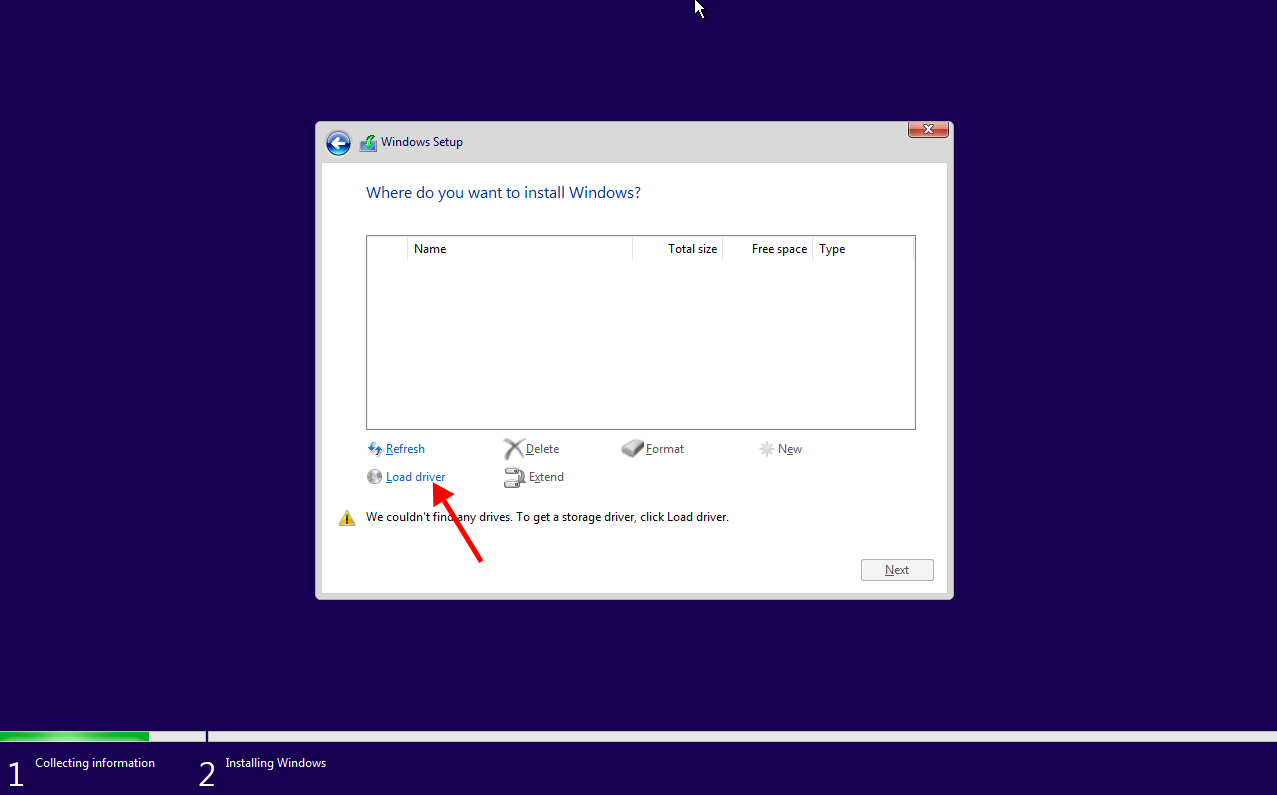Click the Windows Setup title bar icon
Image resolution: width=1277 pixels, height=795 pixels.
[368, 142]
